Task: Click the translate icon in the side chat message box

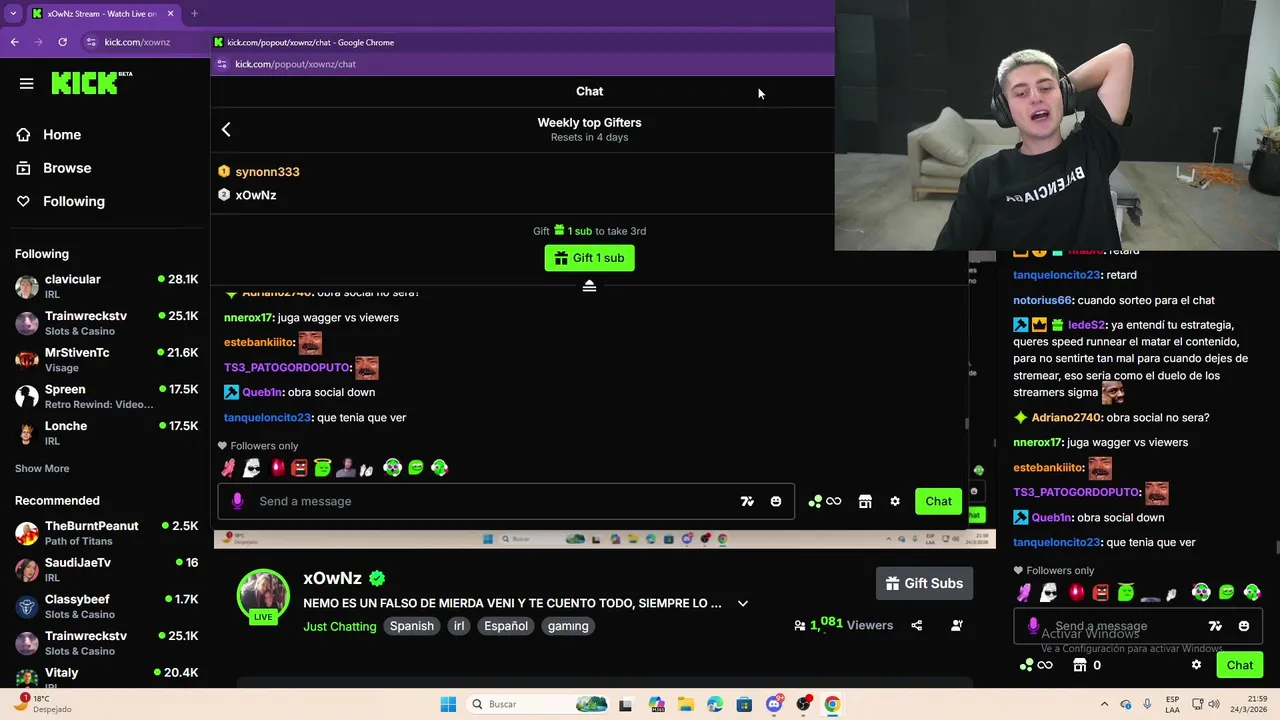Action: coord(1215,626)
